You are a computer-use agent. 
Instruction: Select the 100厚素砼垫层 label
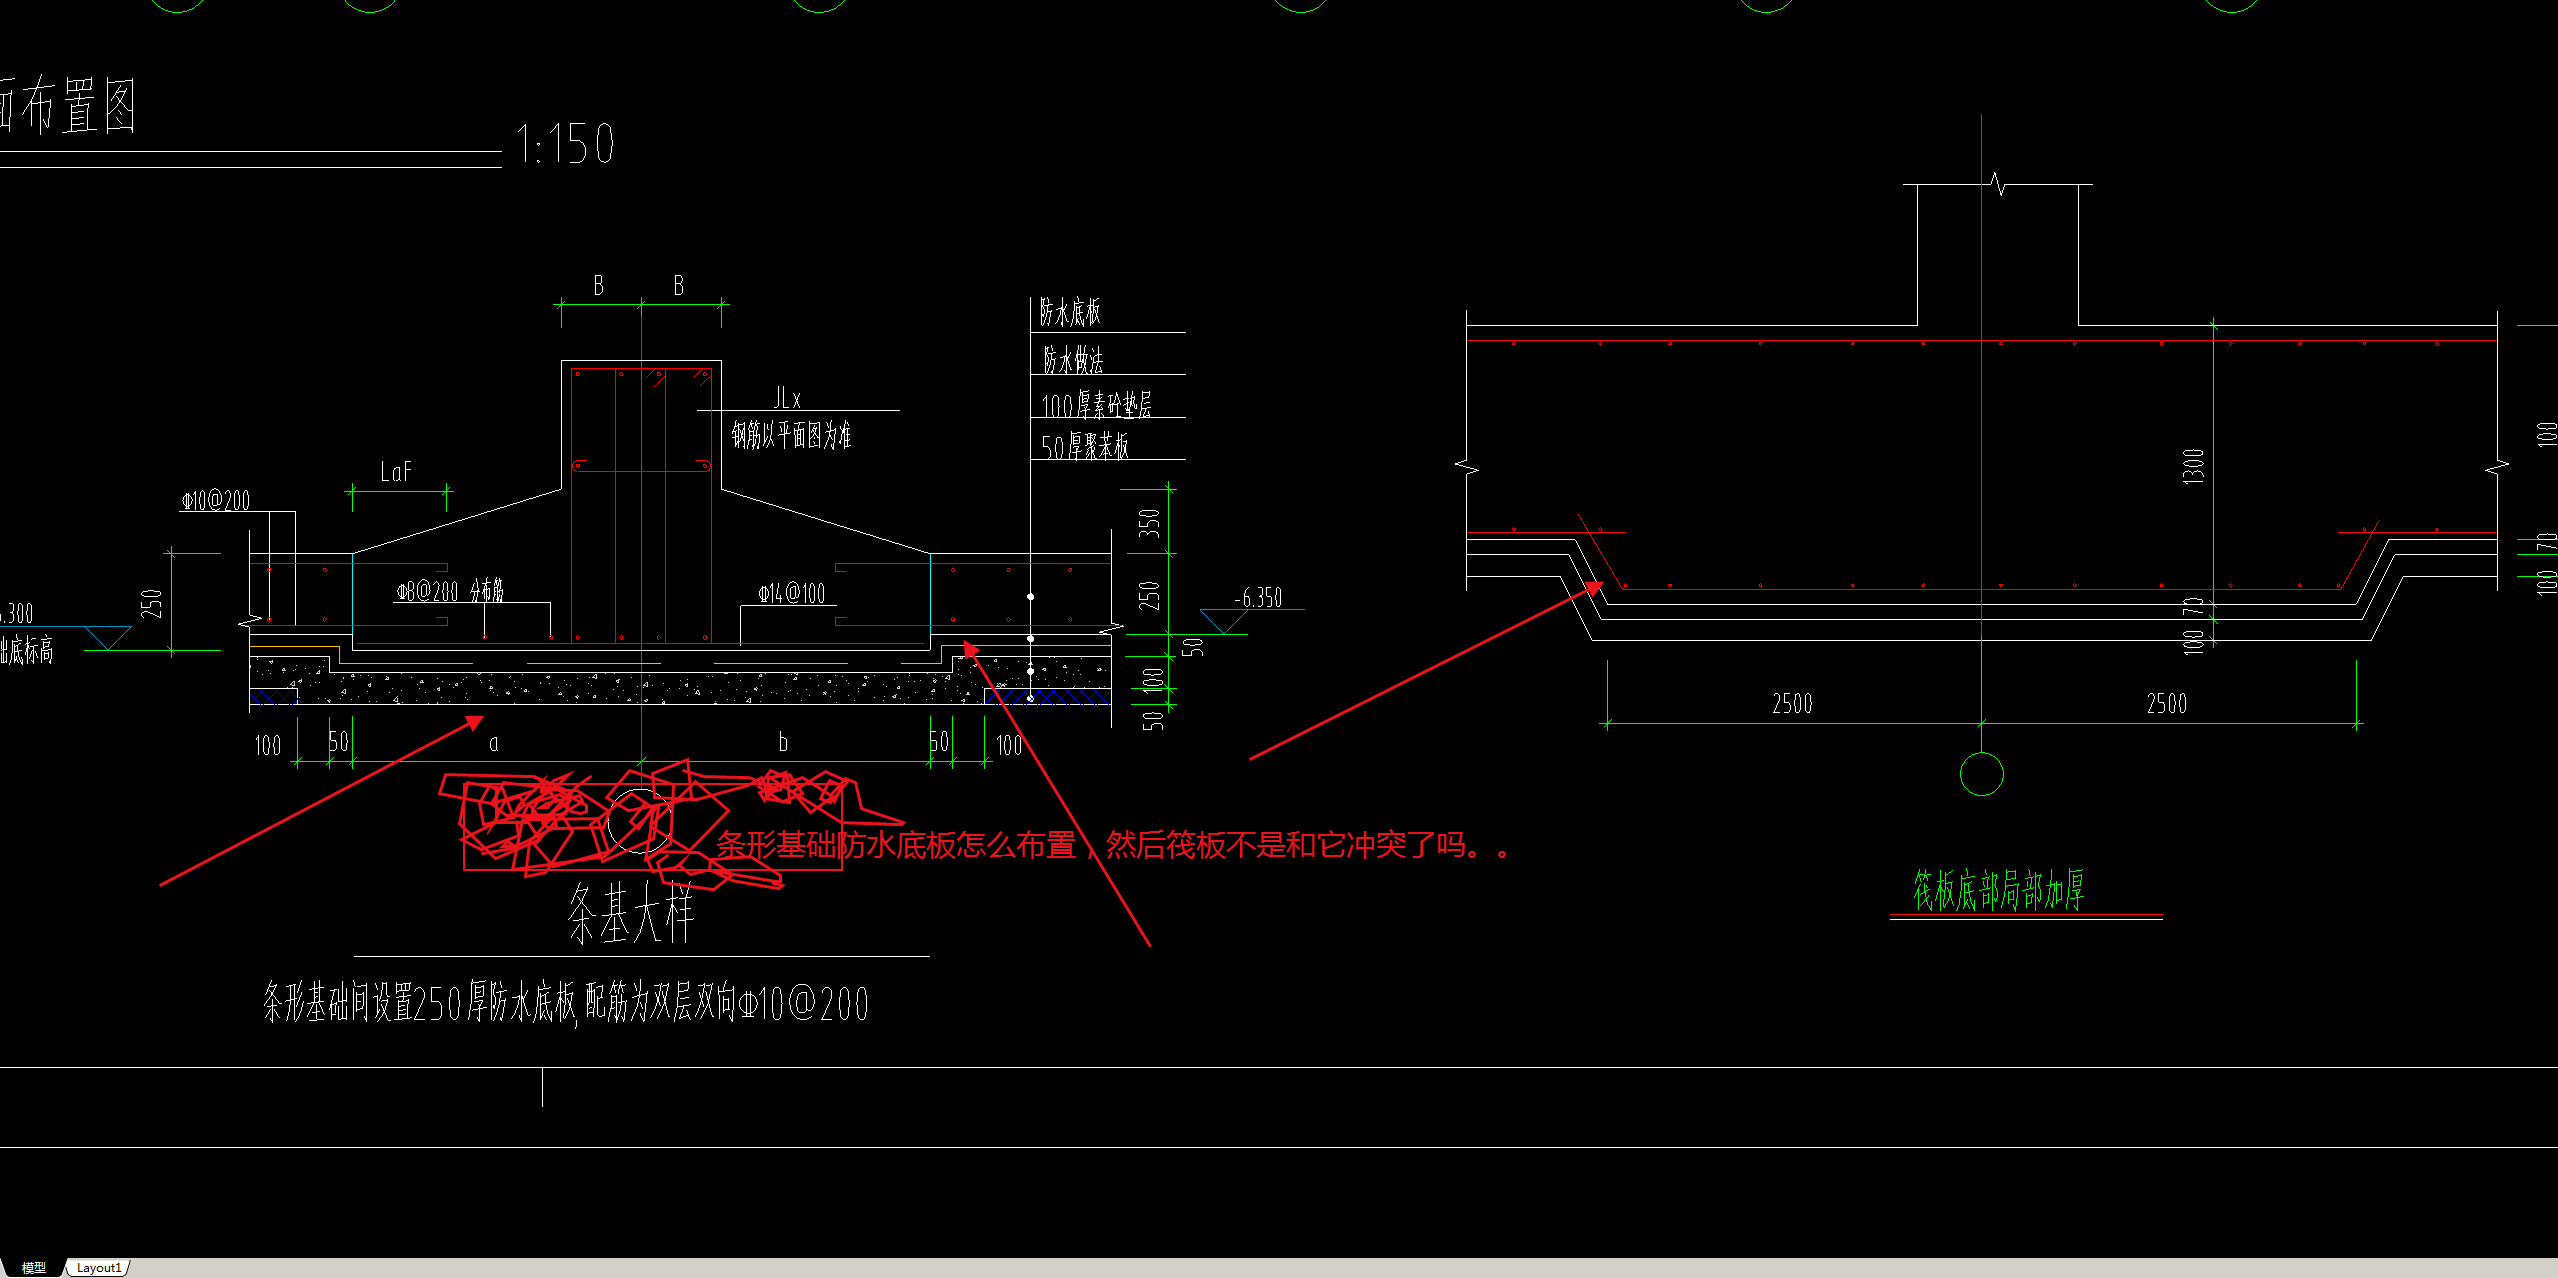coord(1096,404)
